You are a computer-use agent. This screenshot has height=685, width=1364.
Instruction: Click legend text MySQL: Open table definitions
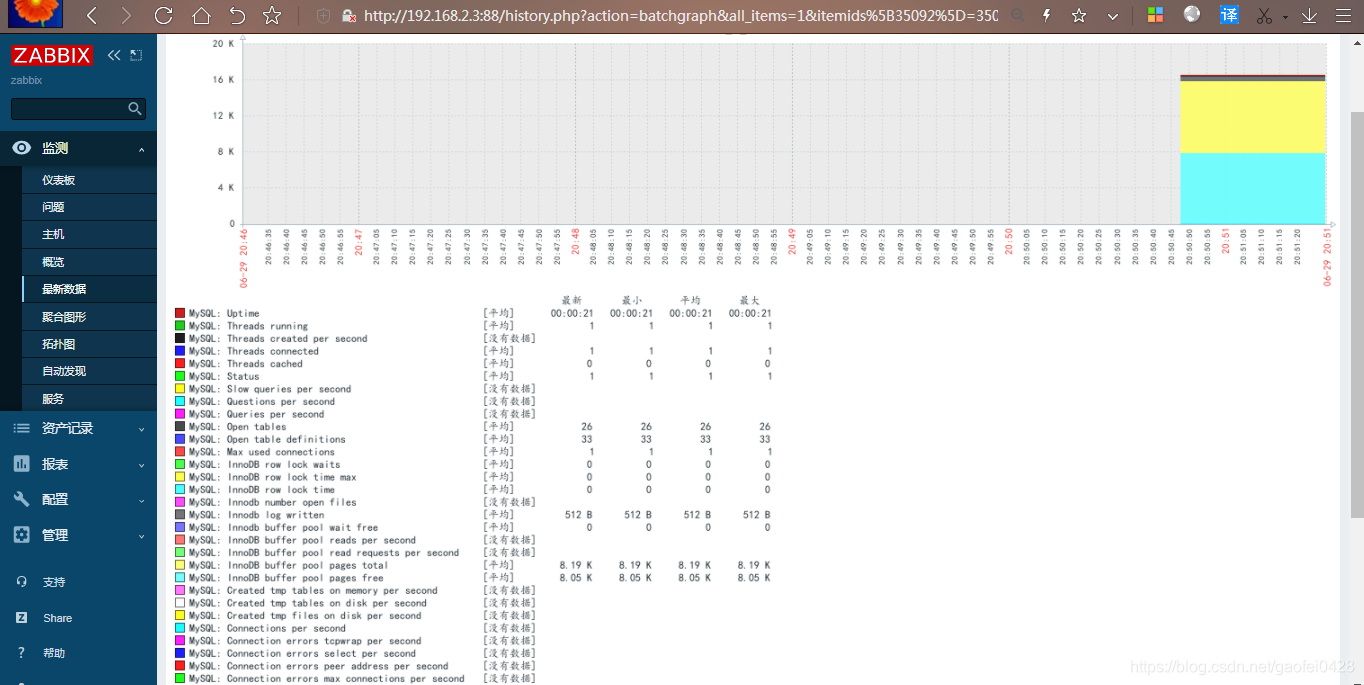pos(267,440)
